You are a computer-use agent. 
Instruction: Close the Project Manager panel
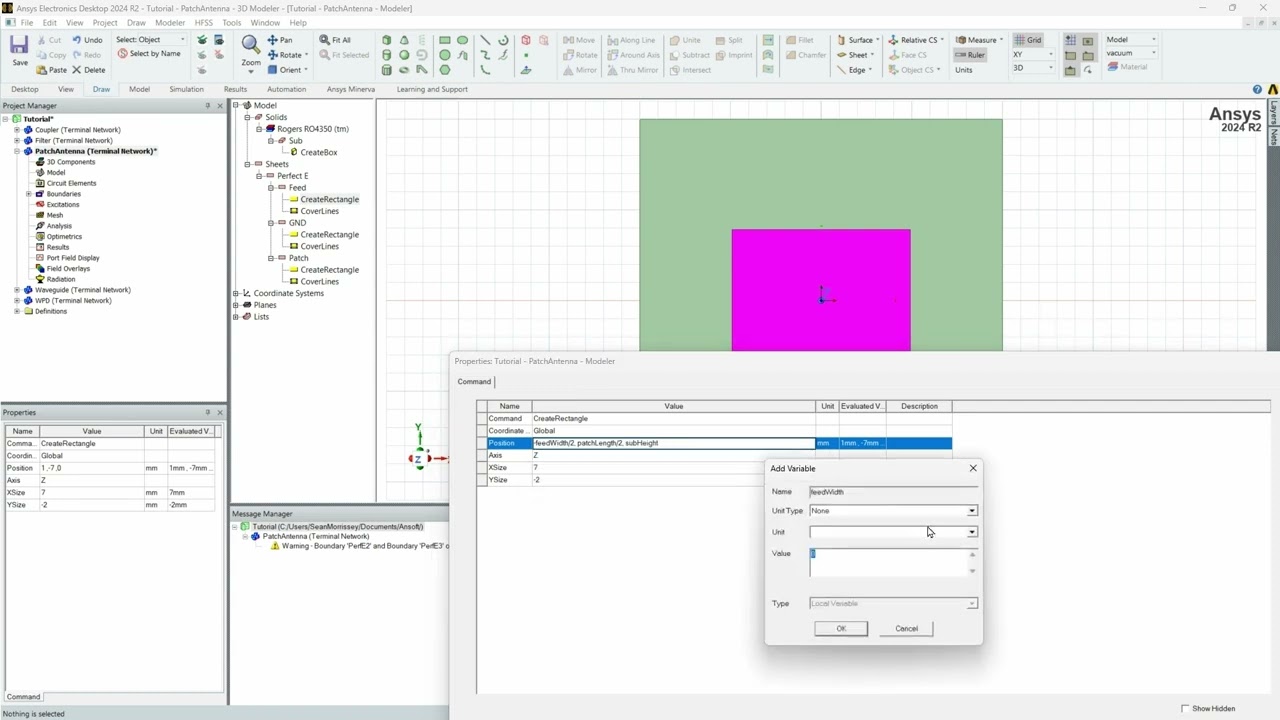(x=220, y=106)
